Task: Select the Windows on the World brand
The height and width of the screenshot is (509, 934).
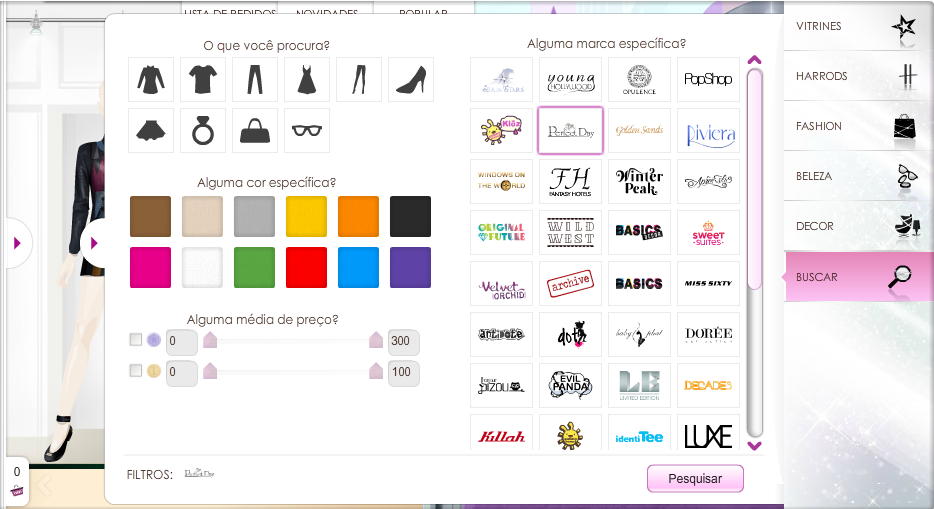Action: pos(502,182)
